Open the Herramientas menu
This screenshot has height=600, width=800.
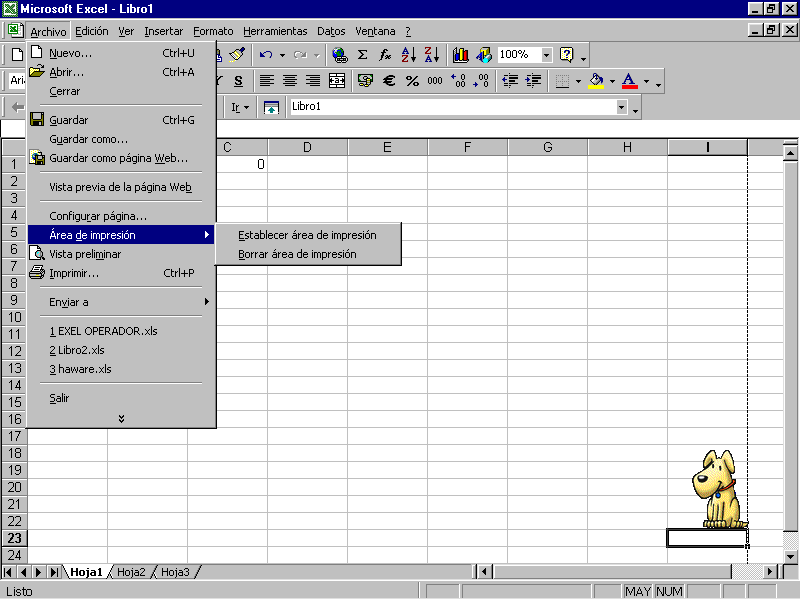[275, 31]
